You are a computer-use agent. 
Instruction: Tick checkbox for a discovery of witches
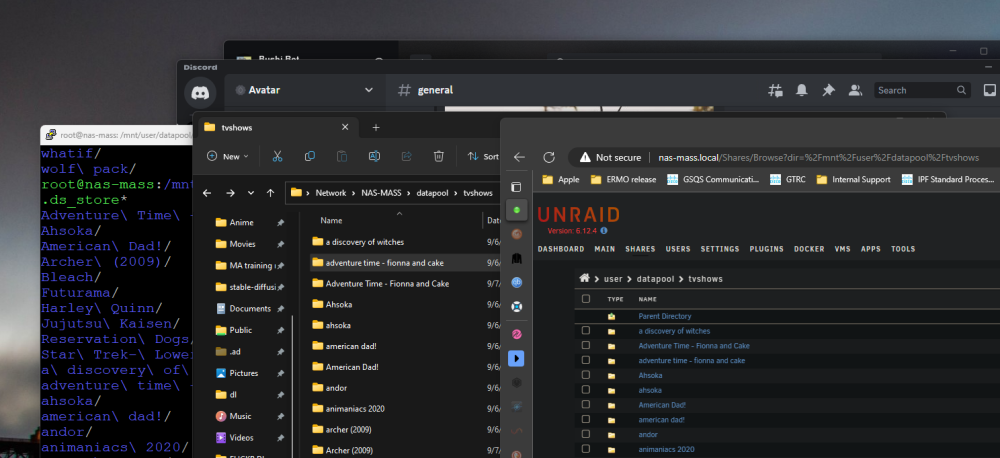(x=585, y=330)
